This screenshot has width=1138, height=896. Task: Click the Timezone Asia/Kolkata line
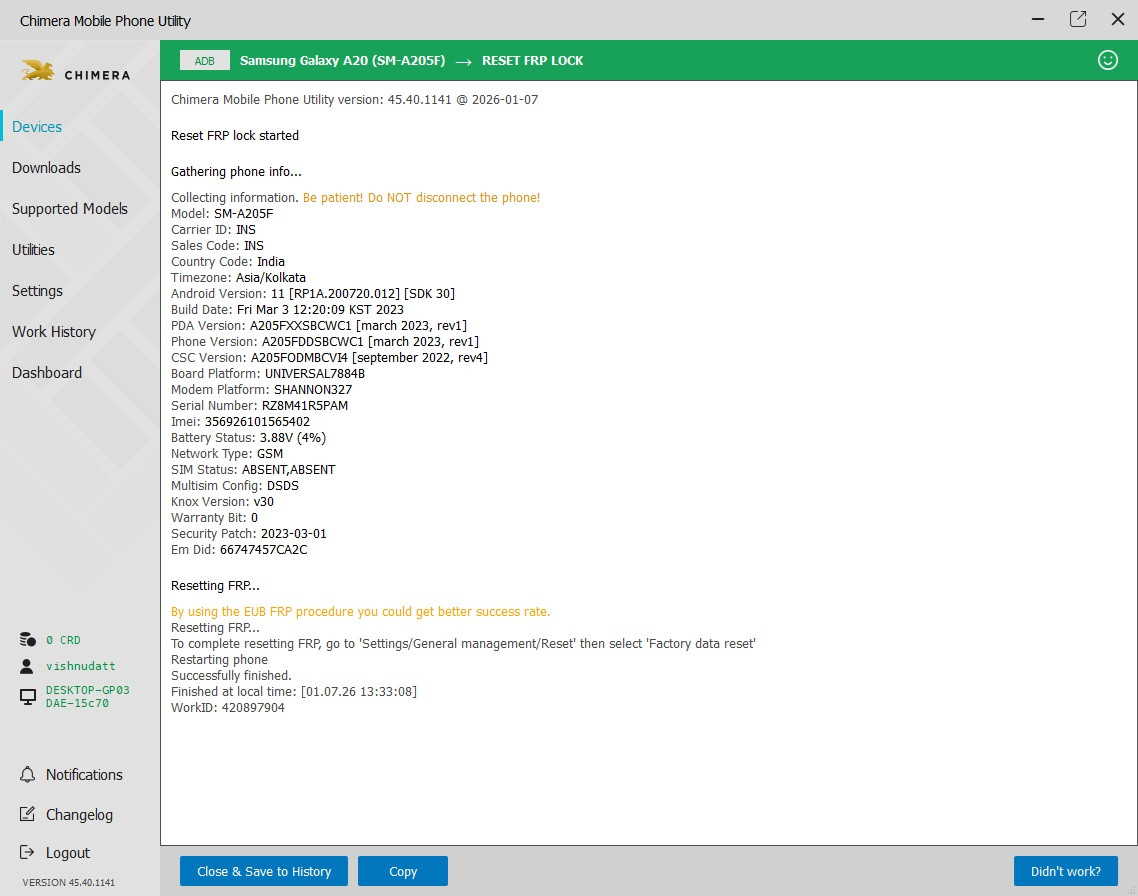238,278
